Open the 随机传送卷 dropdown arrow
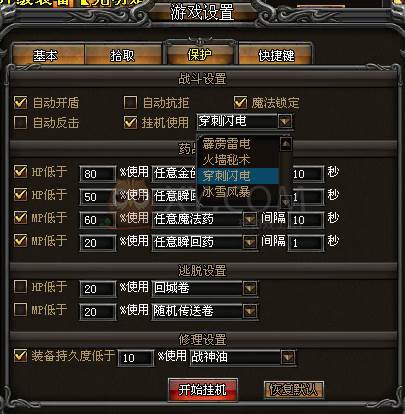The width and height of the screenshot is (405, 414). click(x=250, y=311)
